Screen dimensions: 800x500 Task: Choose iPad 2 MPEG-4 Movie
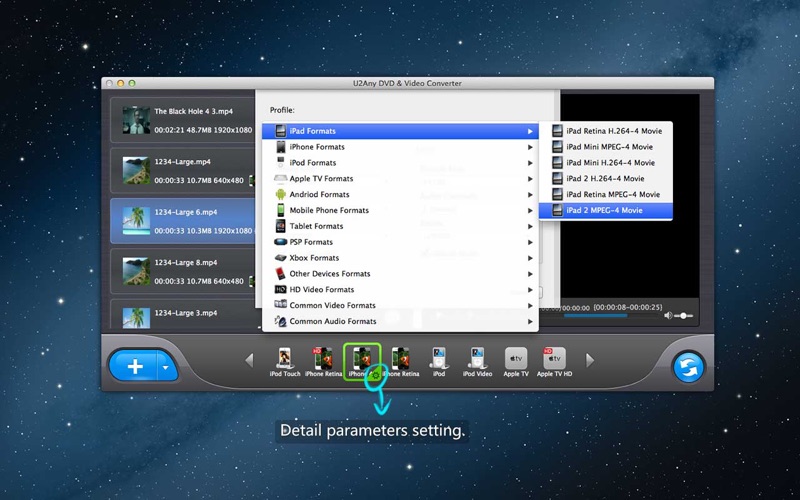coord(606,210)
